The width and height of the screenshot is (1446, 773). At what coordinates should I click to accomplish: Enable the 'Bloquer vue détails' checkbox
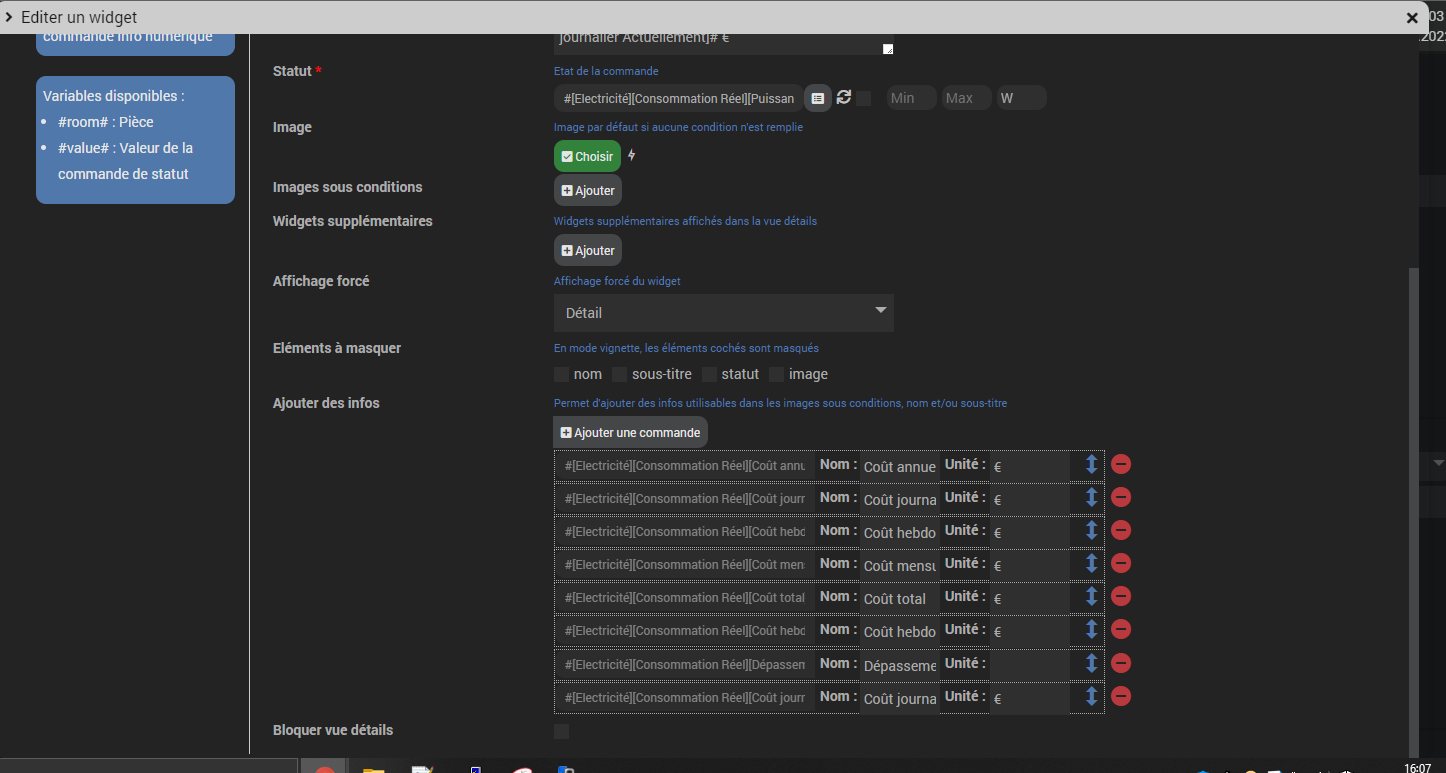click(562, 731)
